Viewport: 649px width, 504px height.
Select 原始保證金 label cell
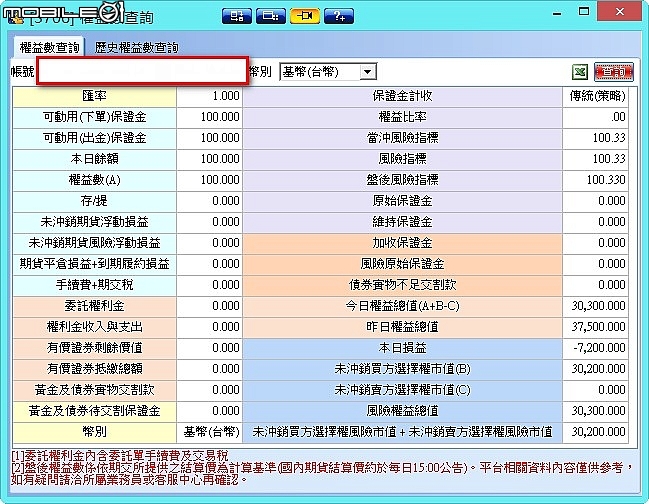[x=402, y=202]
